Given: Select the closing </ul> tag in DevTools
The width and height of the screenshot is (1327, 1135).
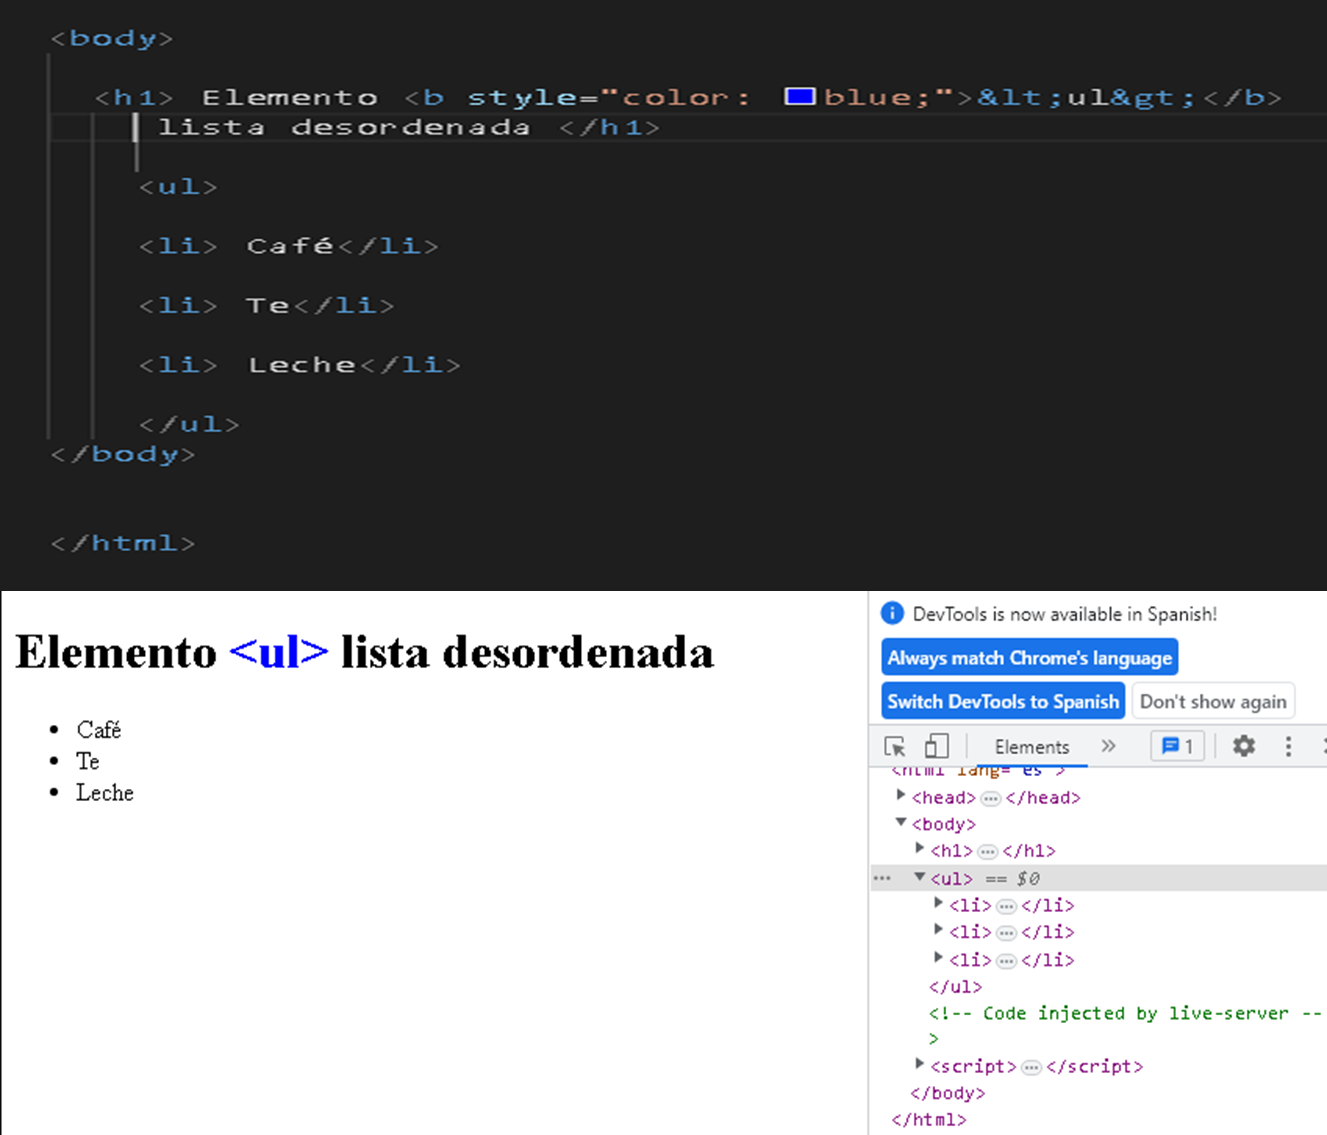Looking at the screenshot, I should click(956, 986).
